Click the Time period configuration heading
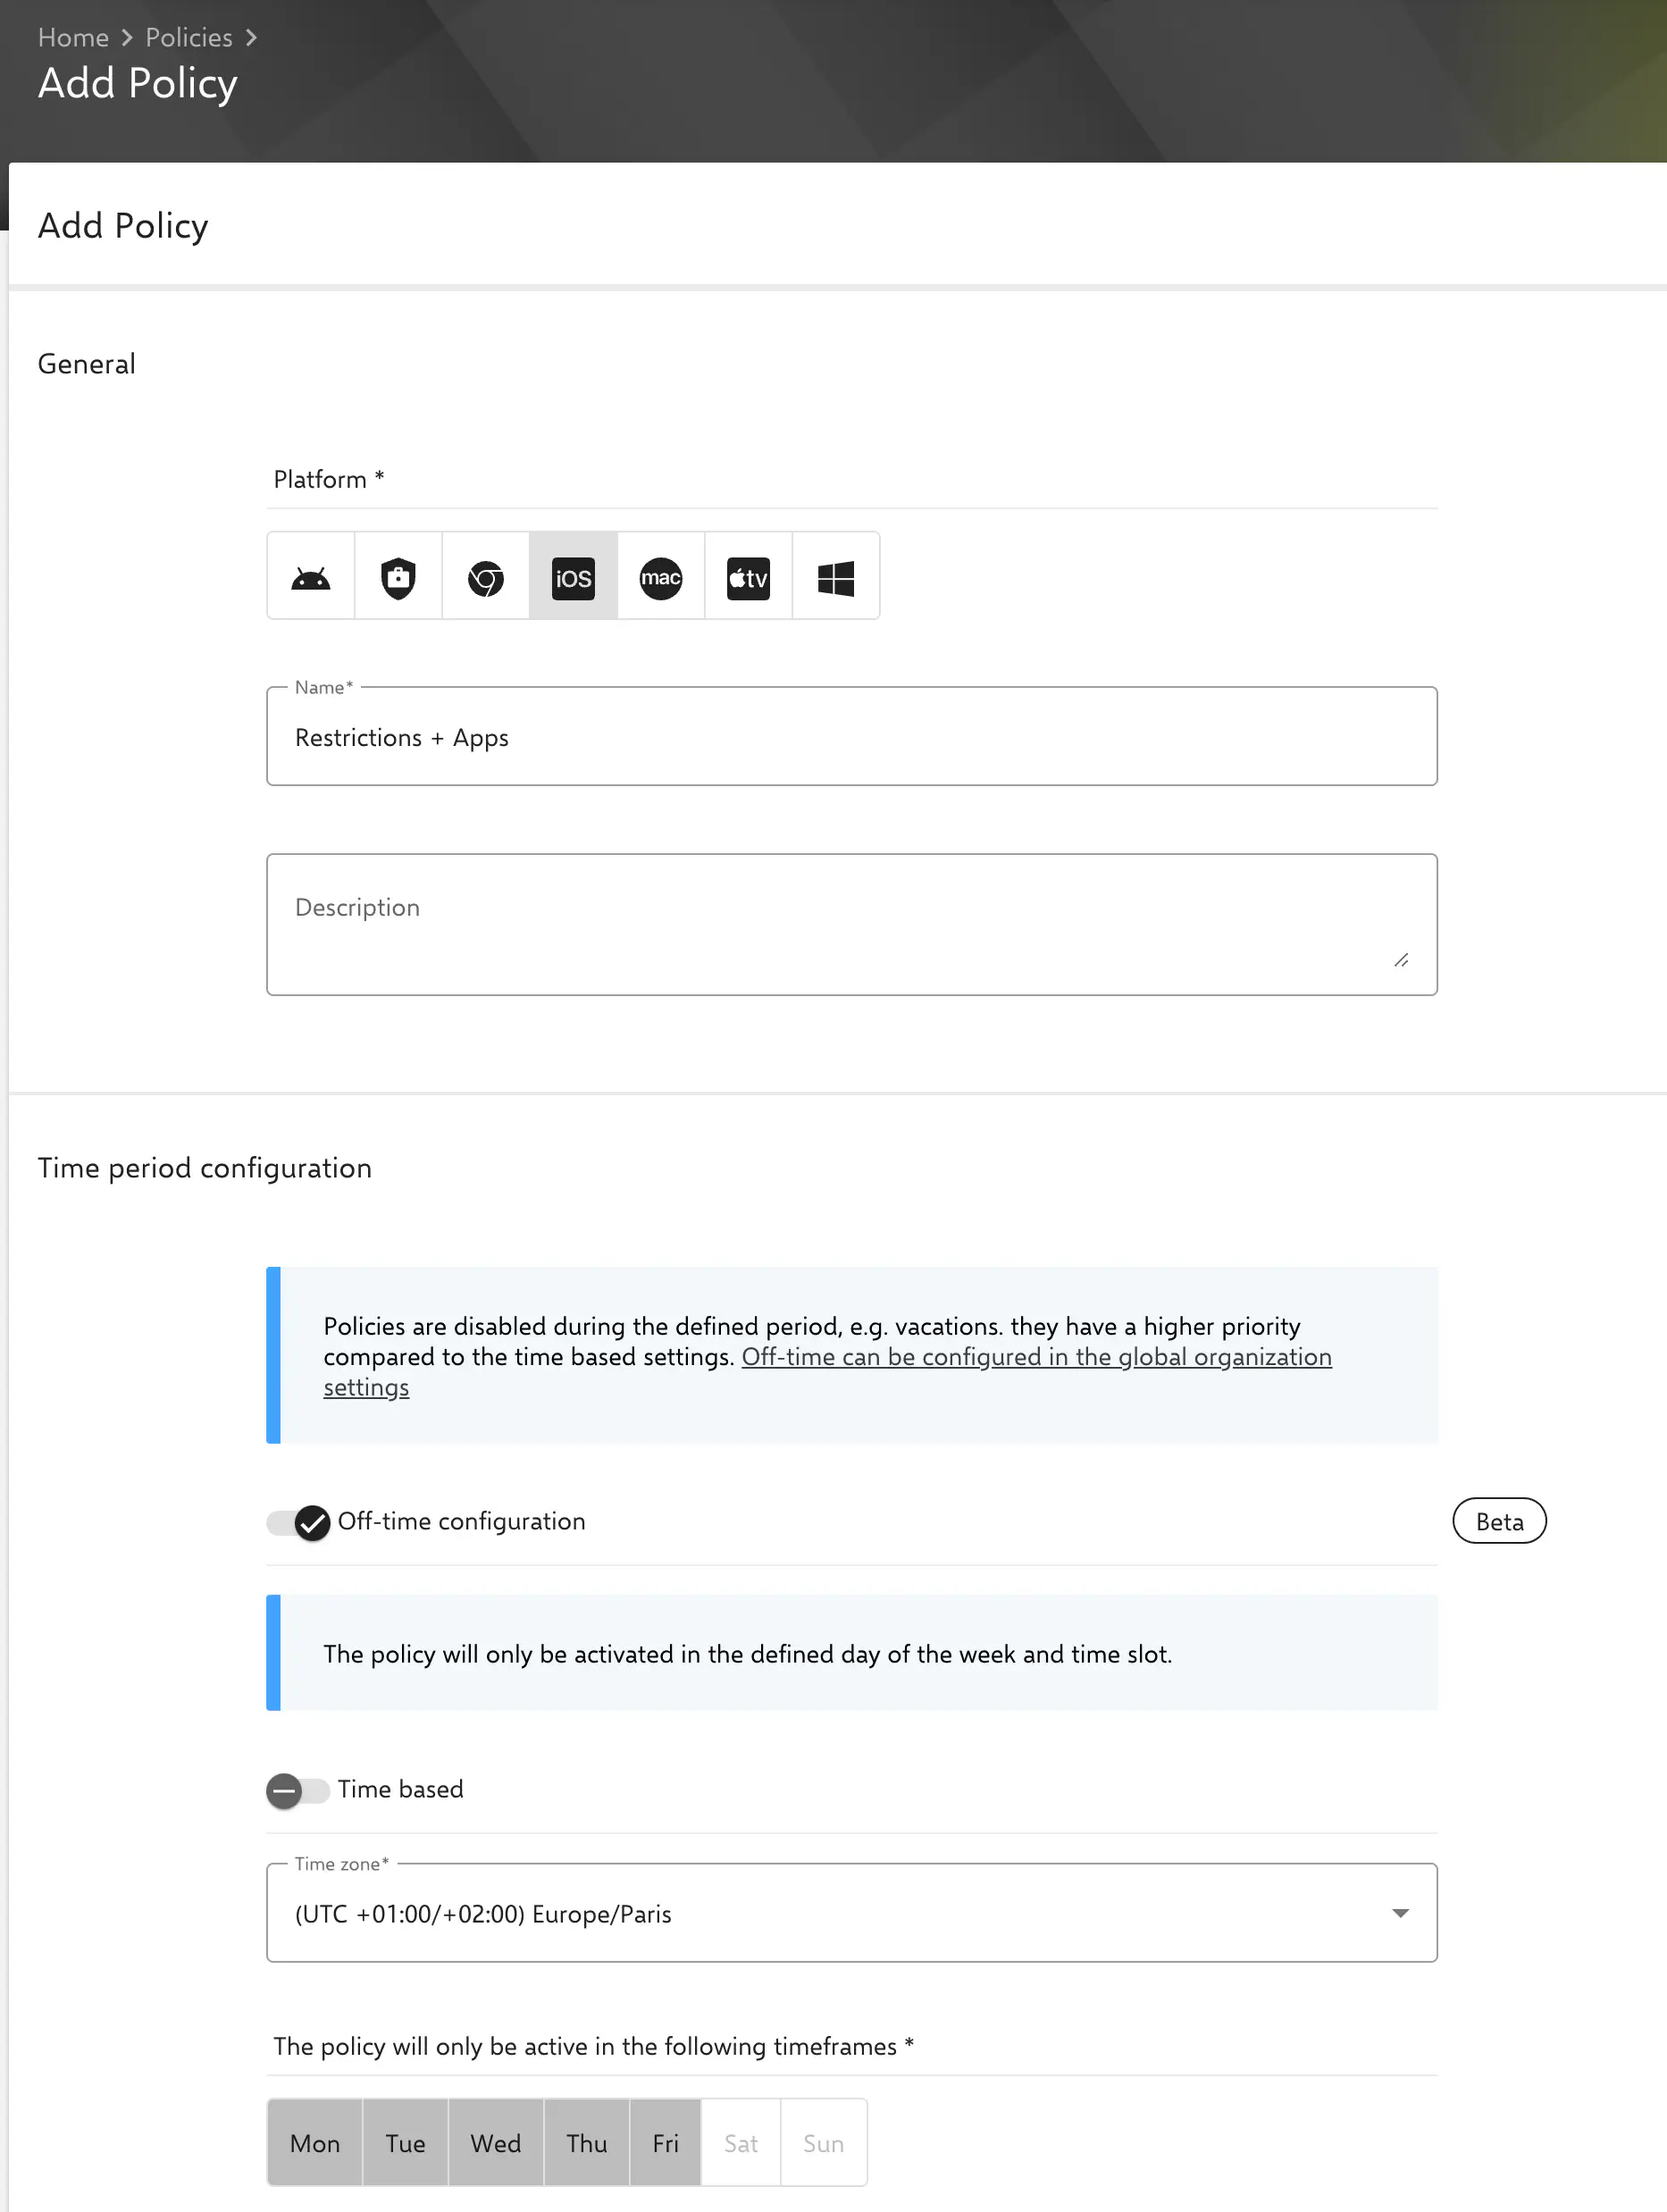 click(x=205, y=1168)
